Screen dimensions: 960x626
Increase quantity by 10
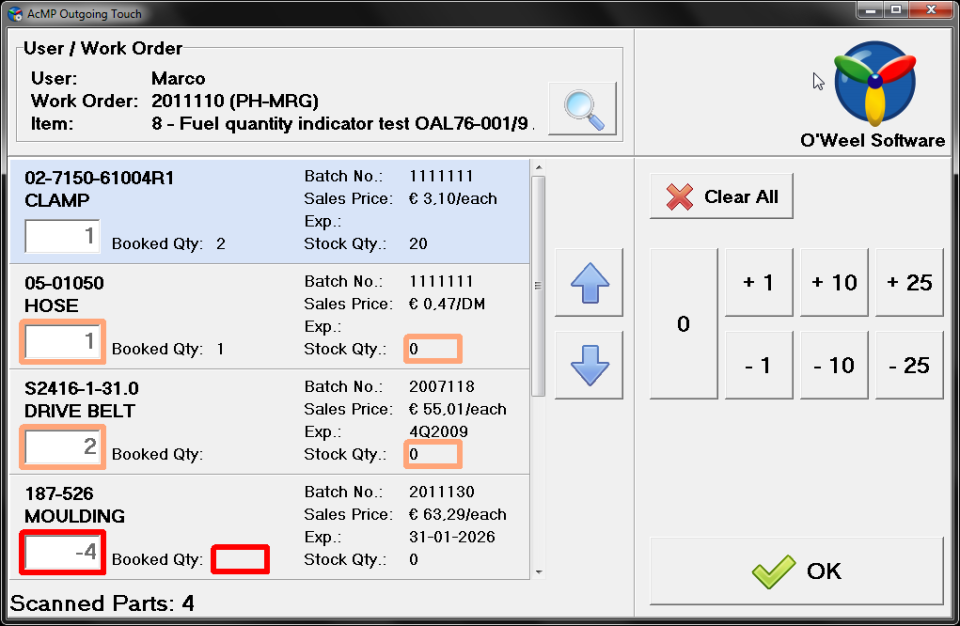click(x=833, y=282)
